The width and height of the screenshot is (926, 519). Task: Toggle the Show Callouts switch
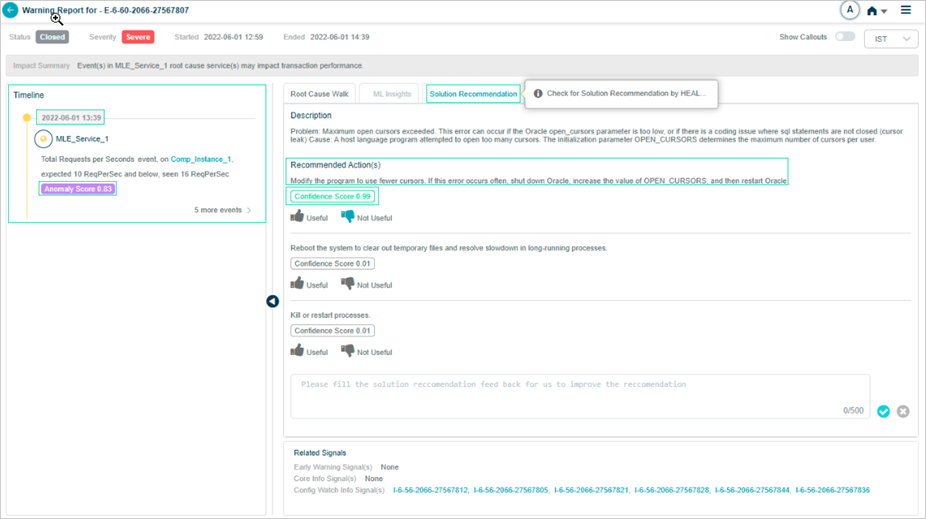click(x=845, y=37)
